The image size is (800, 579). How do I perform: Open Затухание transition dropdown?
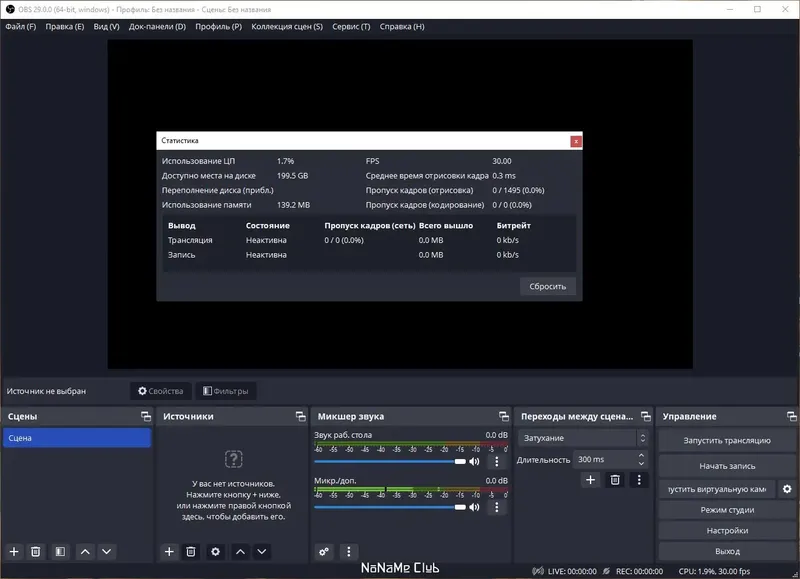[583, 438]
